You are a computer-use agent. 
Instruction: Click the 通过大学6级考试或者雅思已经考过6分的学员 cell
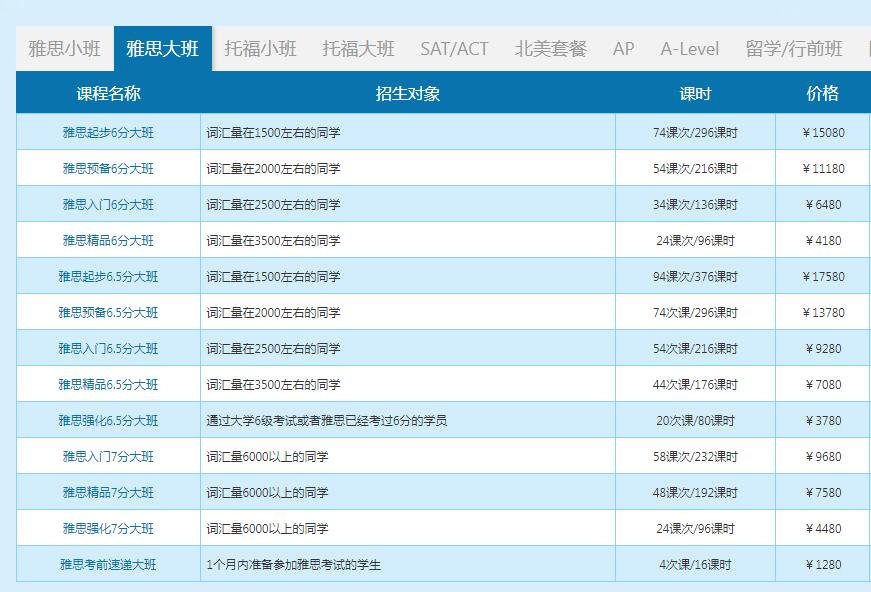408,420
